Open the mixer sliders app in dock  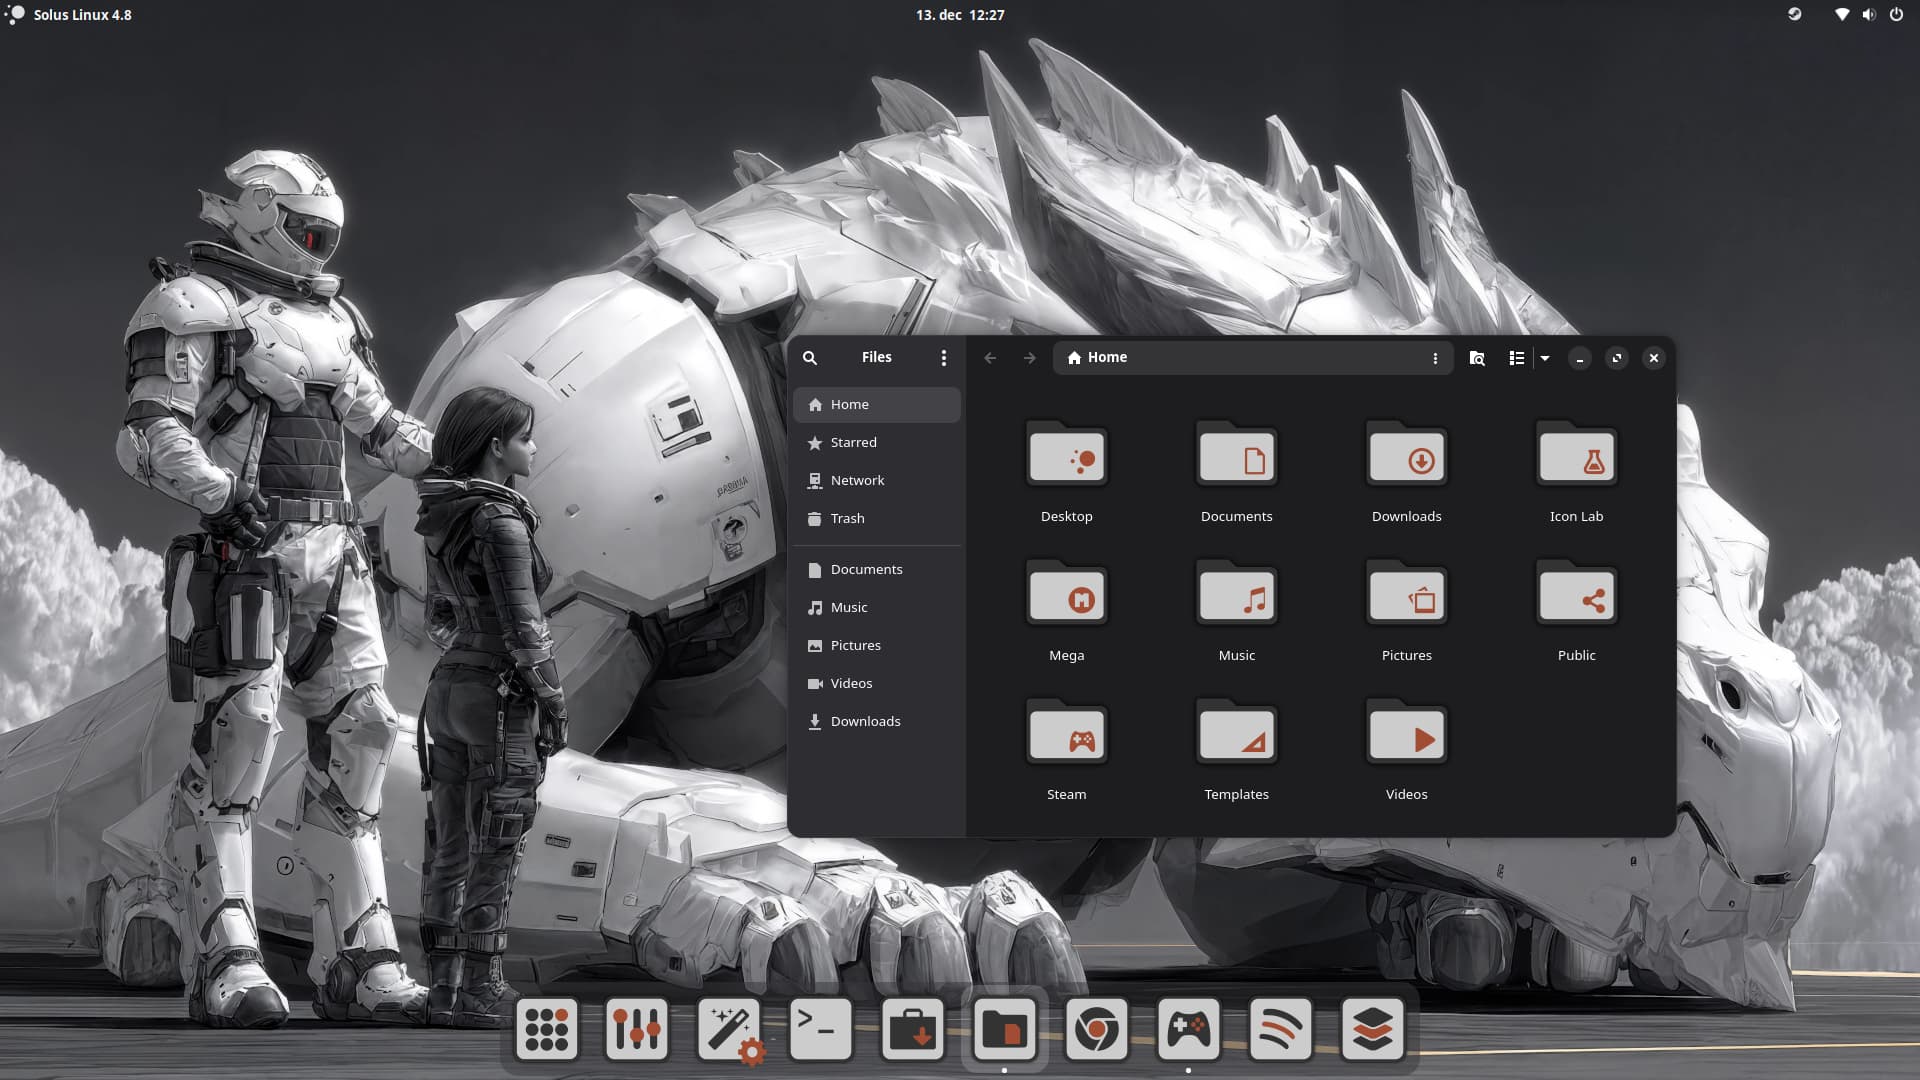point(637,1028)
